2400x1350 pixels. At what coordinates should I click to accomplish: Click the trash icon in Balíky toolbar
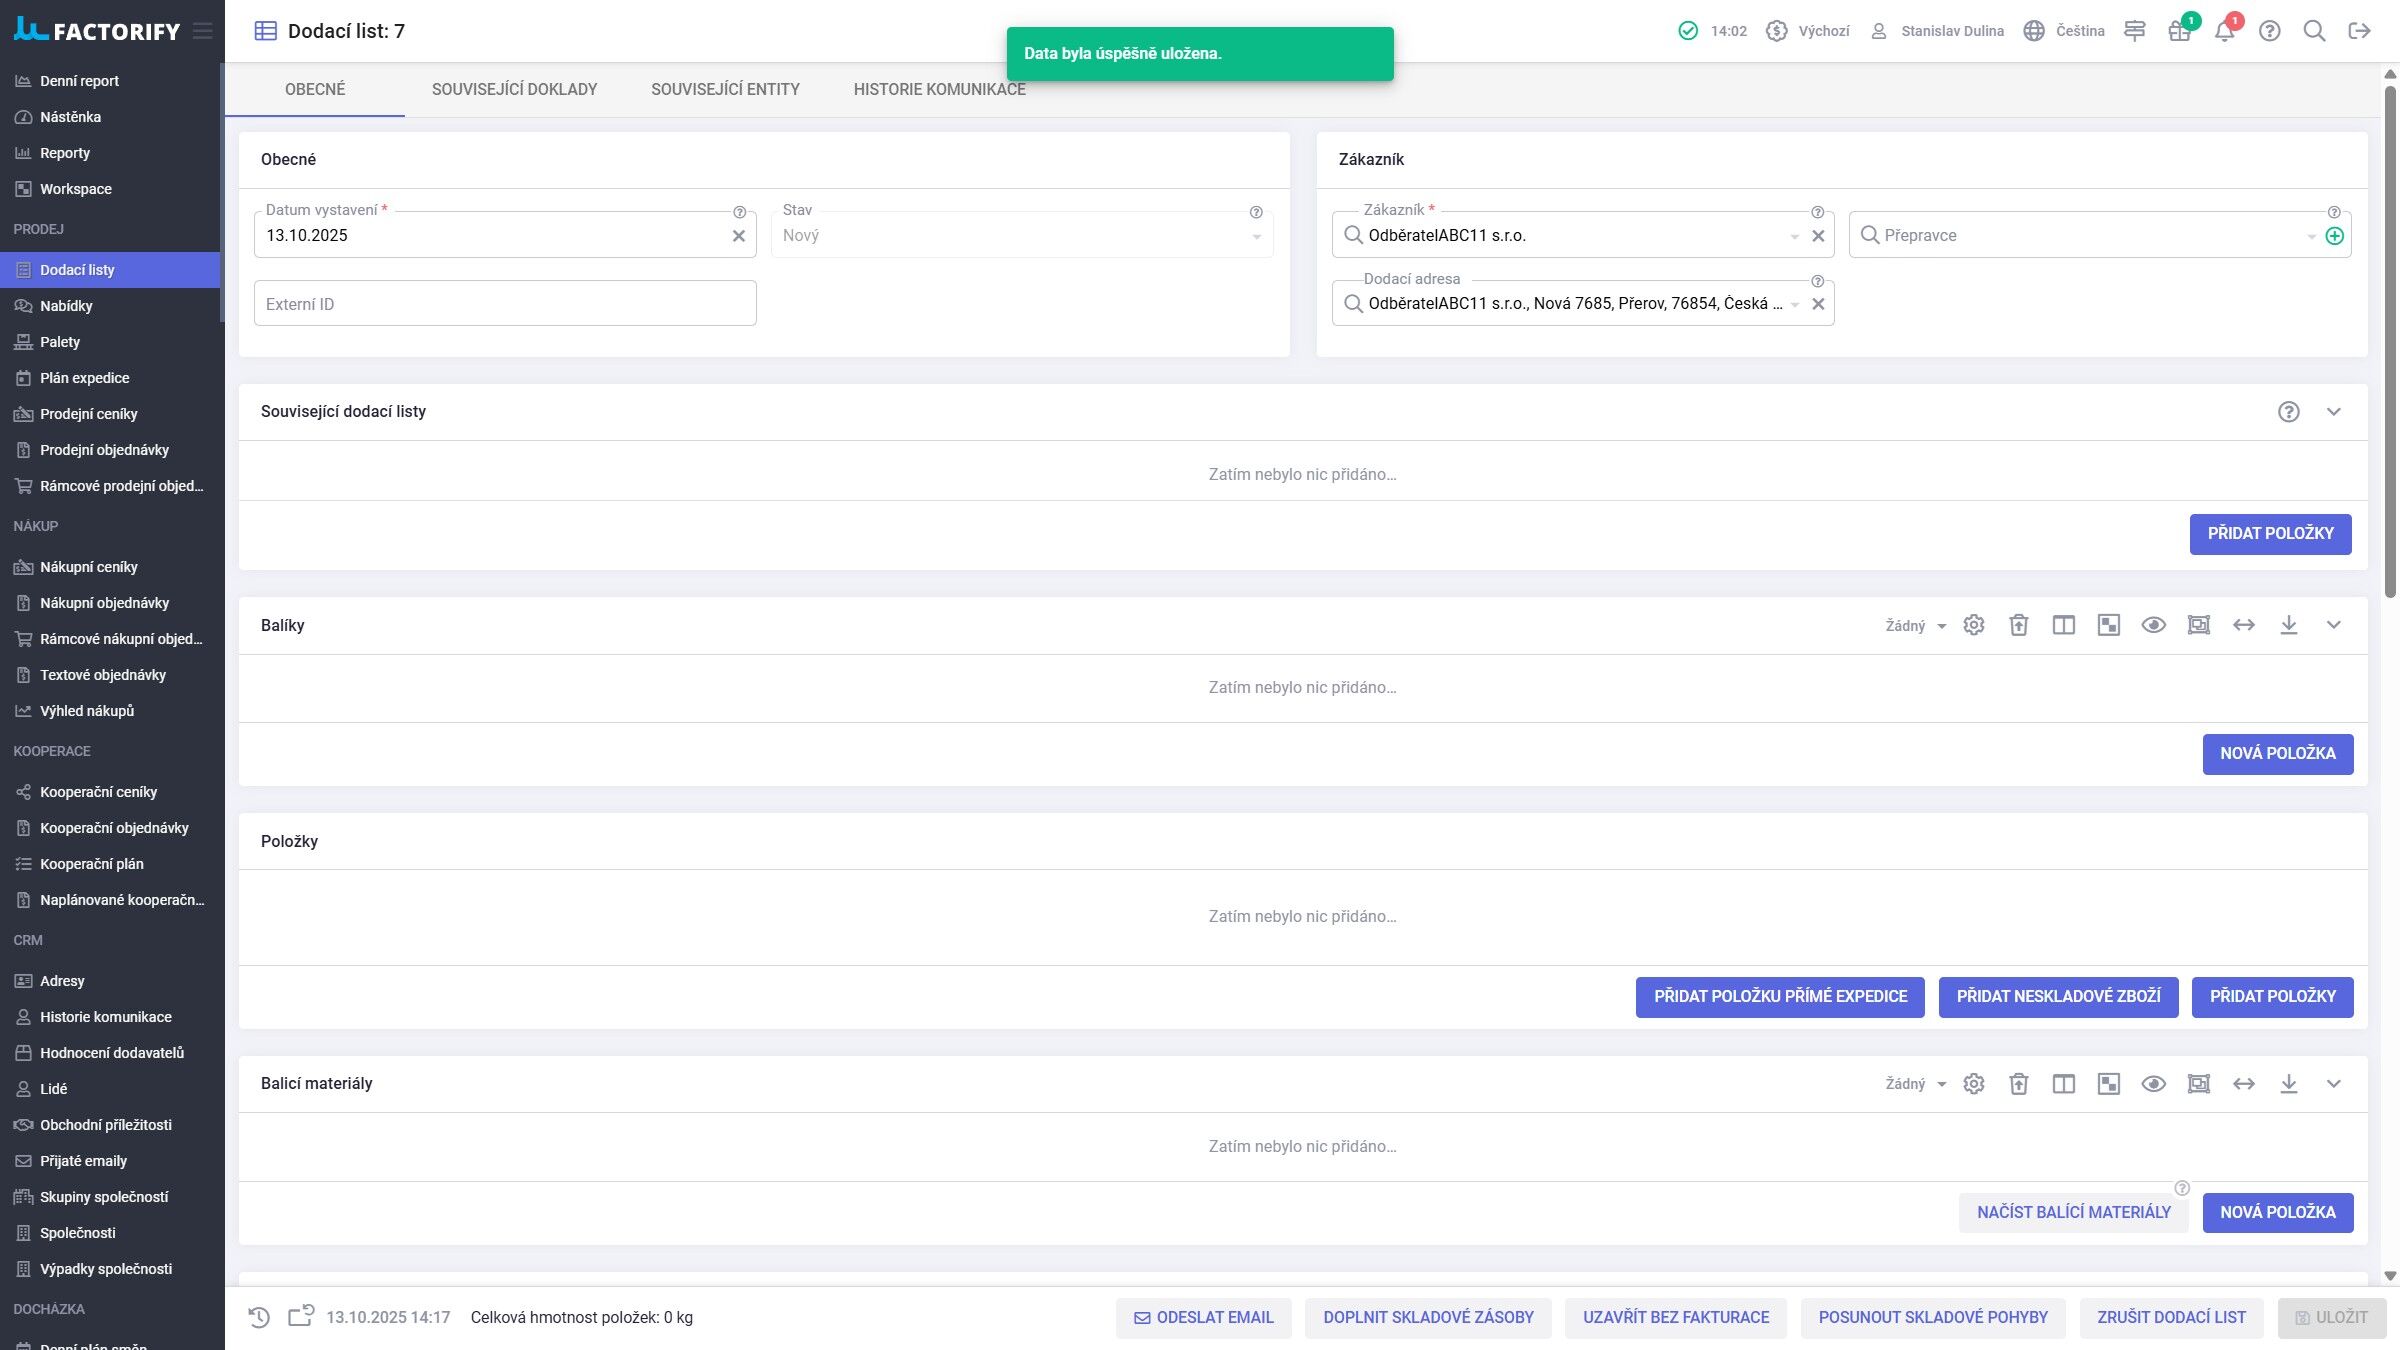(2018, 625)
